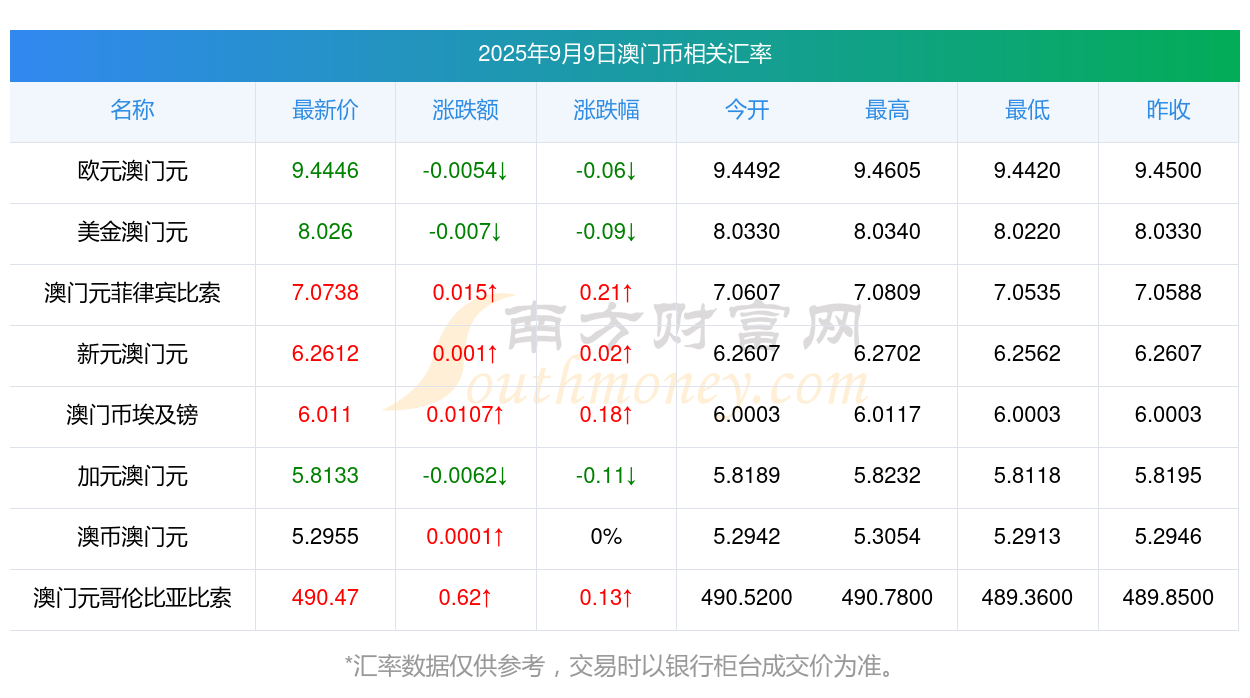
Task: Click the 美金澳门元 row name
Action: click(x=132, y=232)
